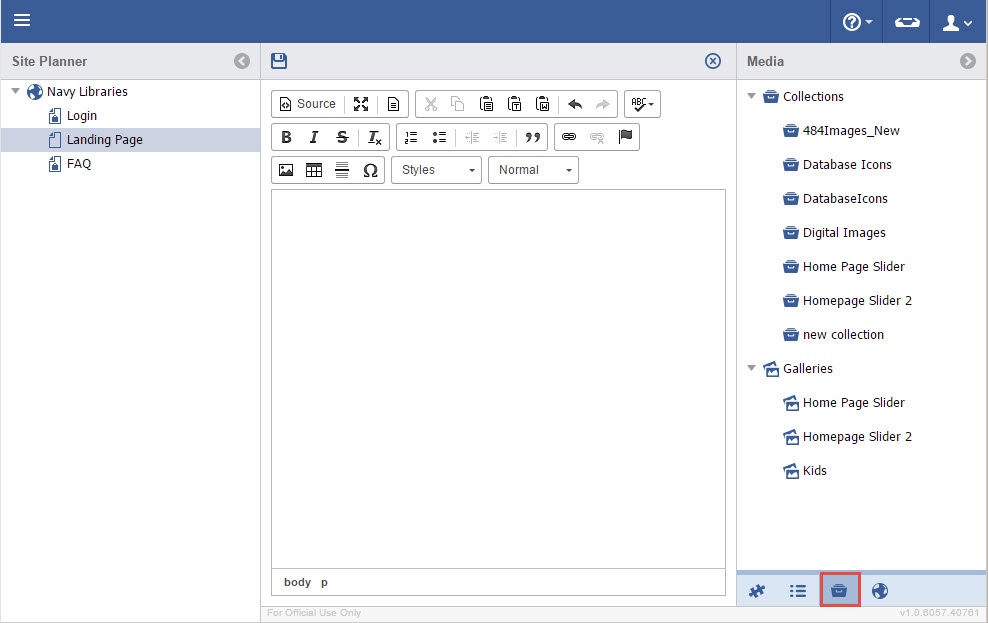Insert a block quote
This screenshot has width=988, height=623.
(533, 137)
